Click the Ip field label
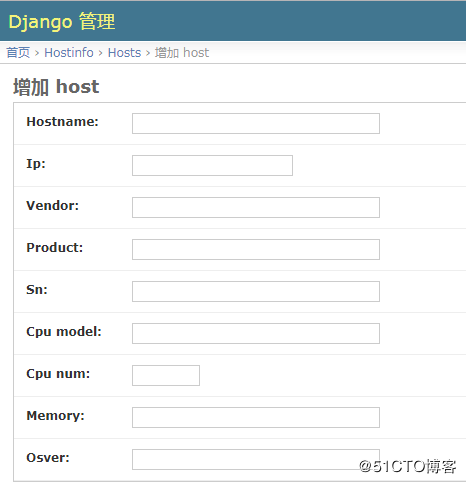 36,164
